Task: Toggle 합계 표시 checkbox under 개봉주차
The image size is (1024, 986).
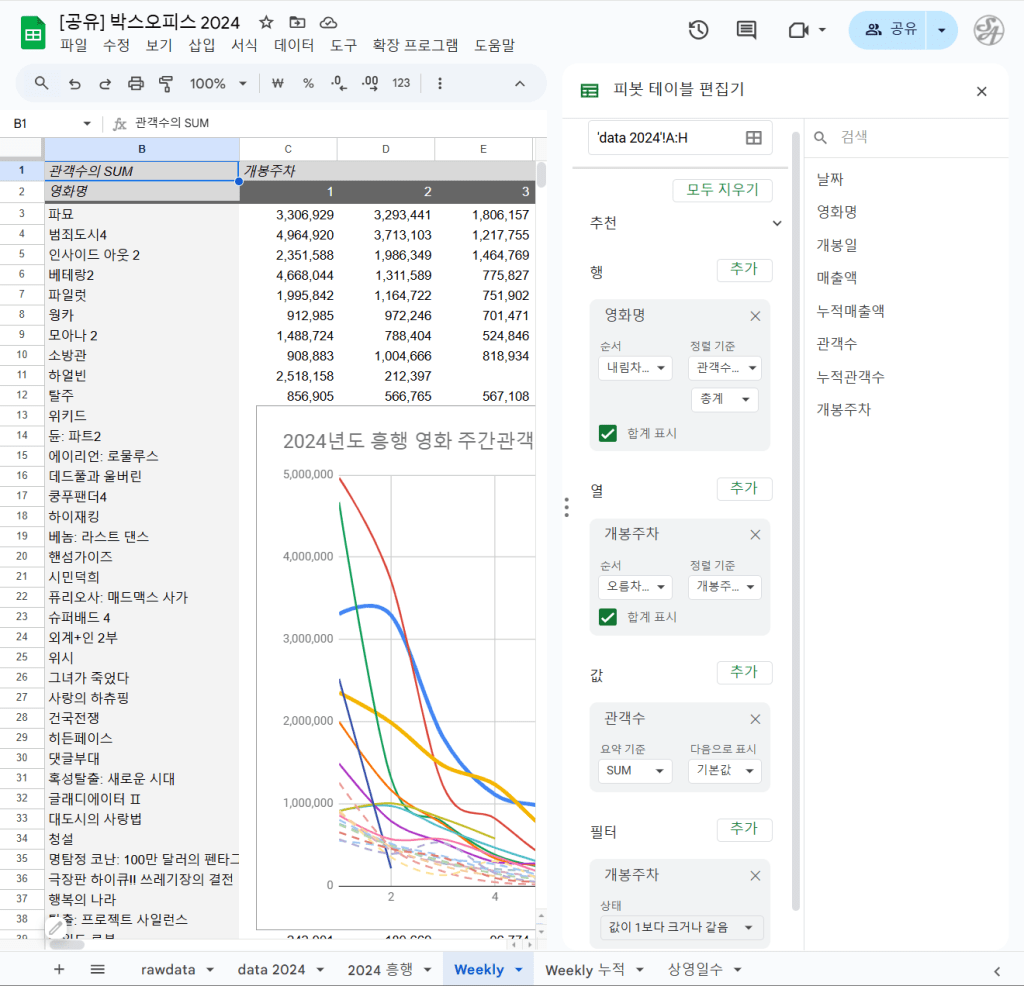Action: click(607, 617)
